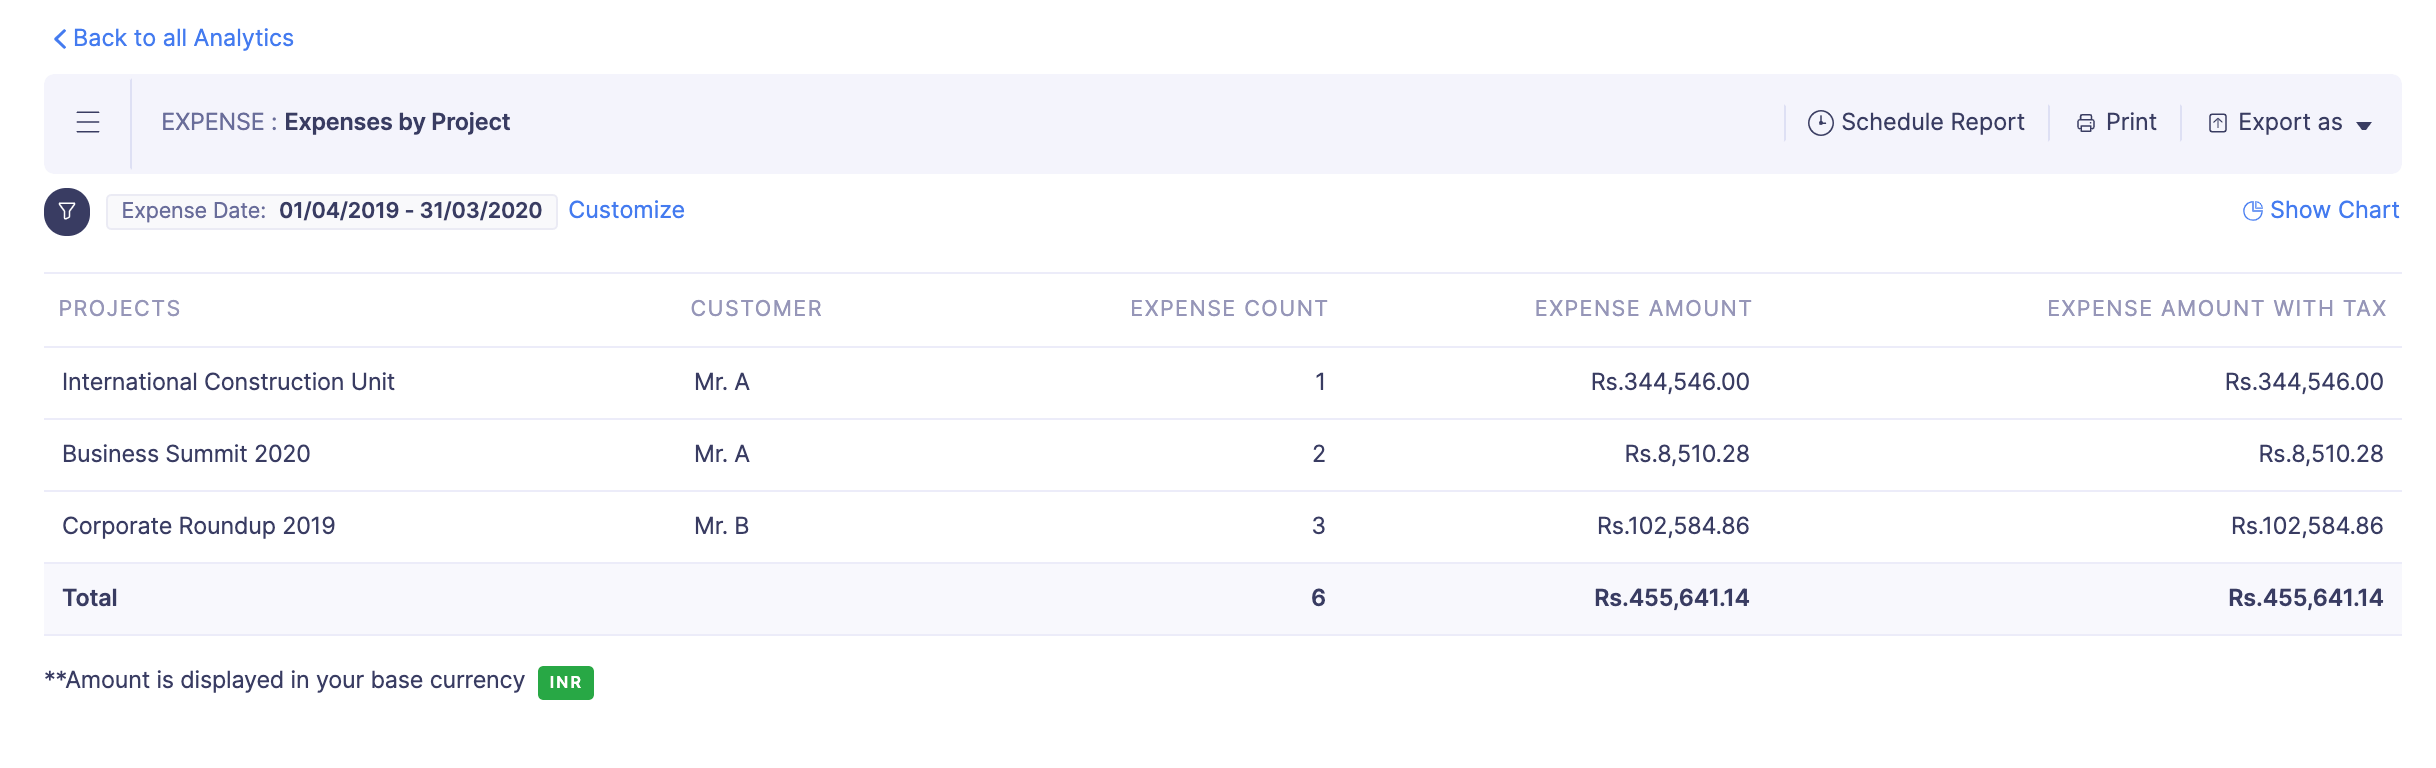Click the filter funnel icon
Image resolution: width=2436 pixels, height=768 pixels.
coord(67,211)
